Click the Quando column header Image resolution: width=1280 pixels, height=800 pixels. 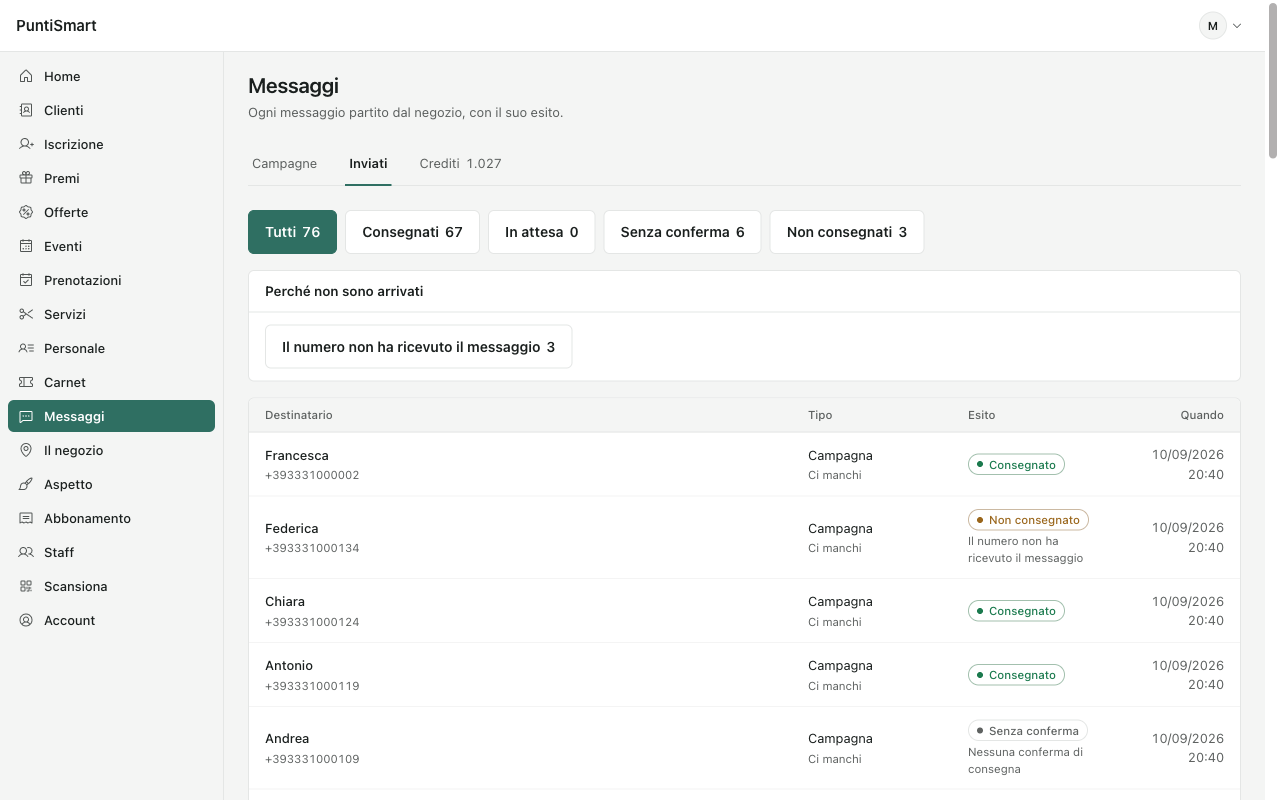tap(1202, 415)
